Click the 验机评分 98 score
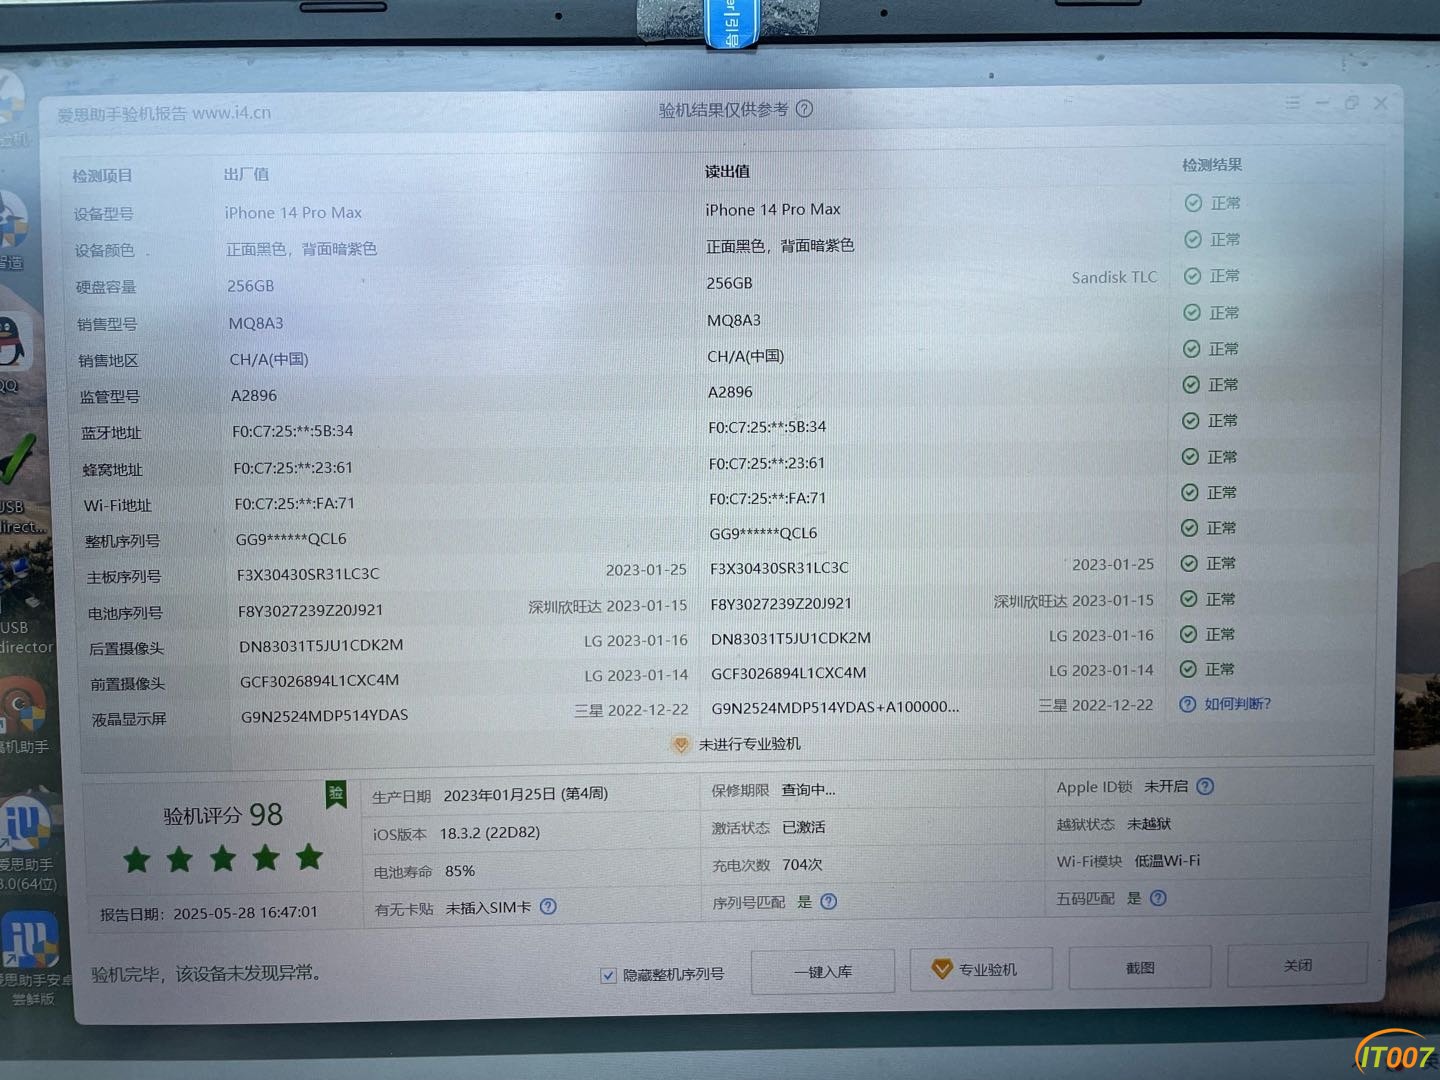1440x1080 pixels. coord(223,815)
